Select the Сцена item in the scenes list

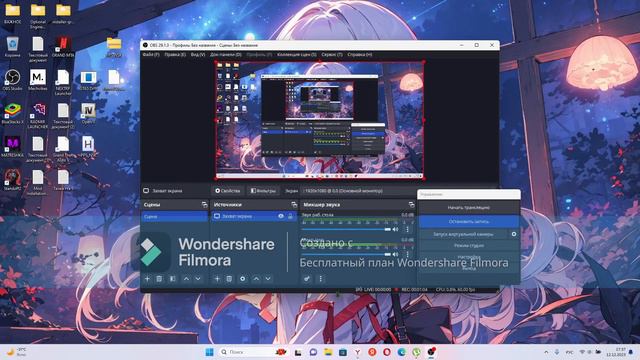tap(174, 216)
